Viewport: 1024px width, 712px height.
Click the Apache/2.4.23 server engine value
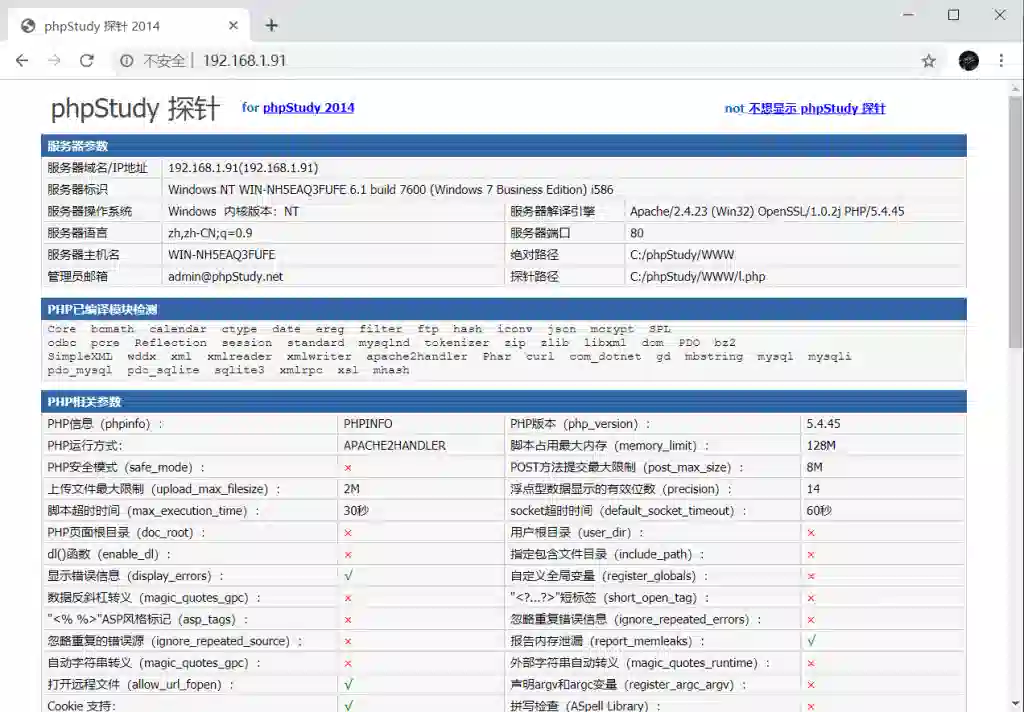[x=767, y=211]
